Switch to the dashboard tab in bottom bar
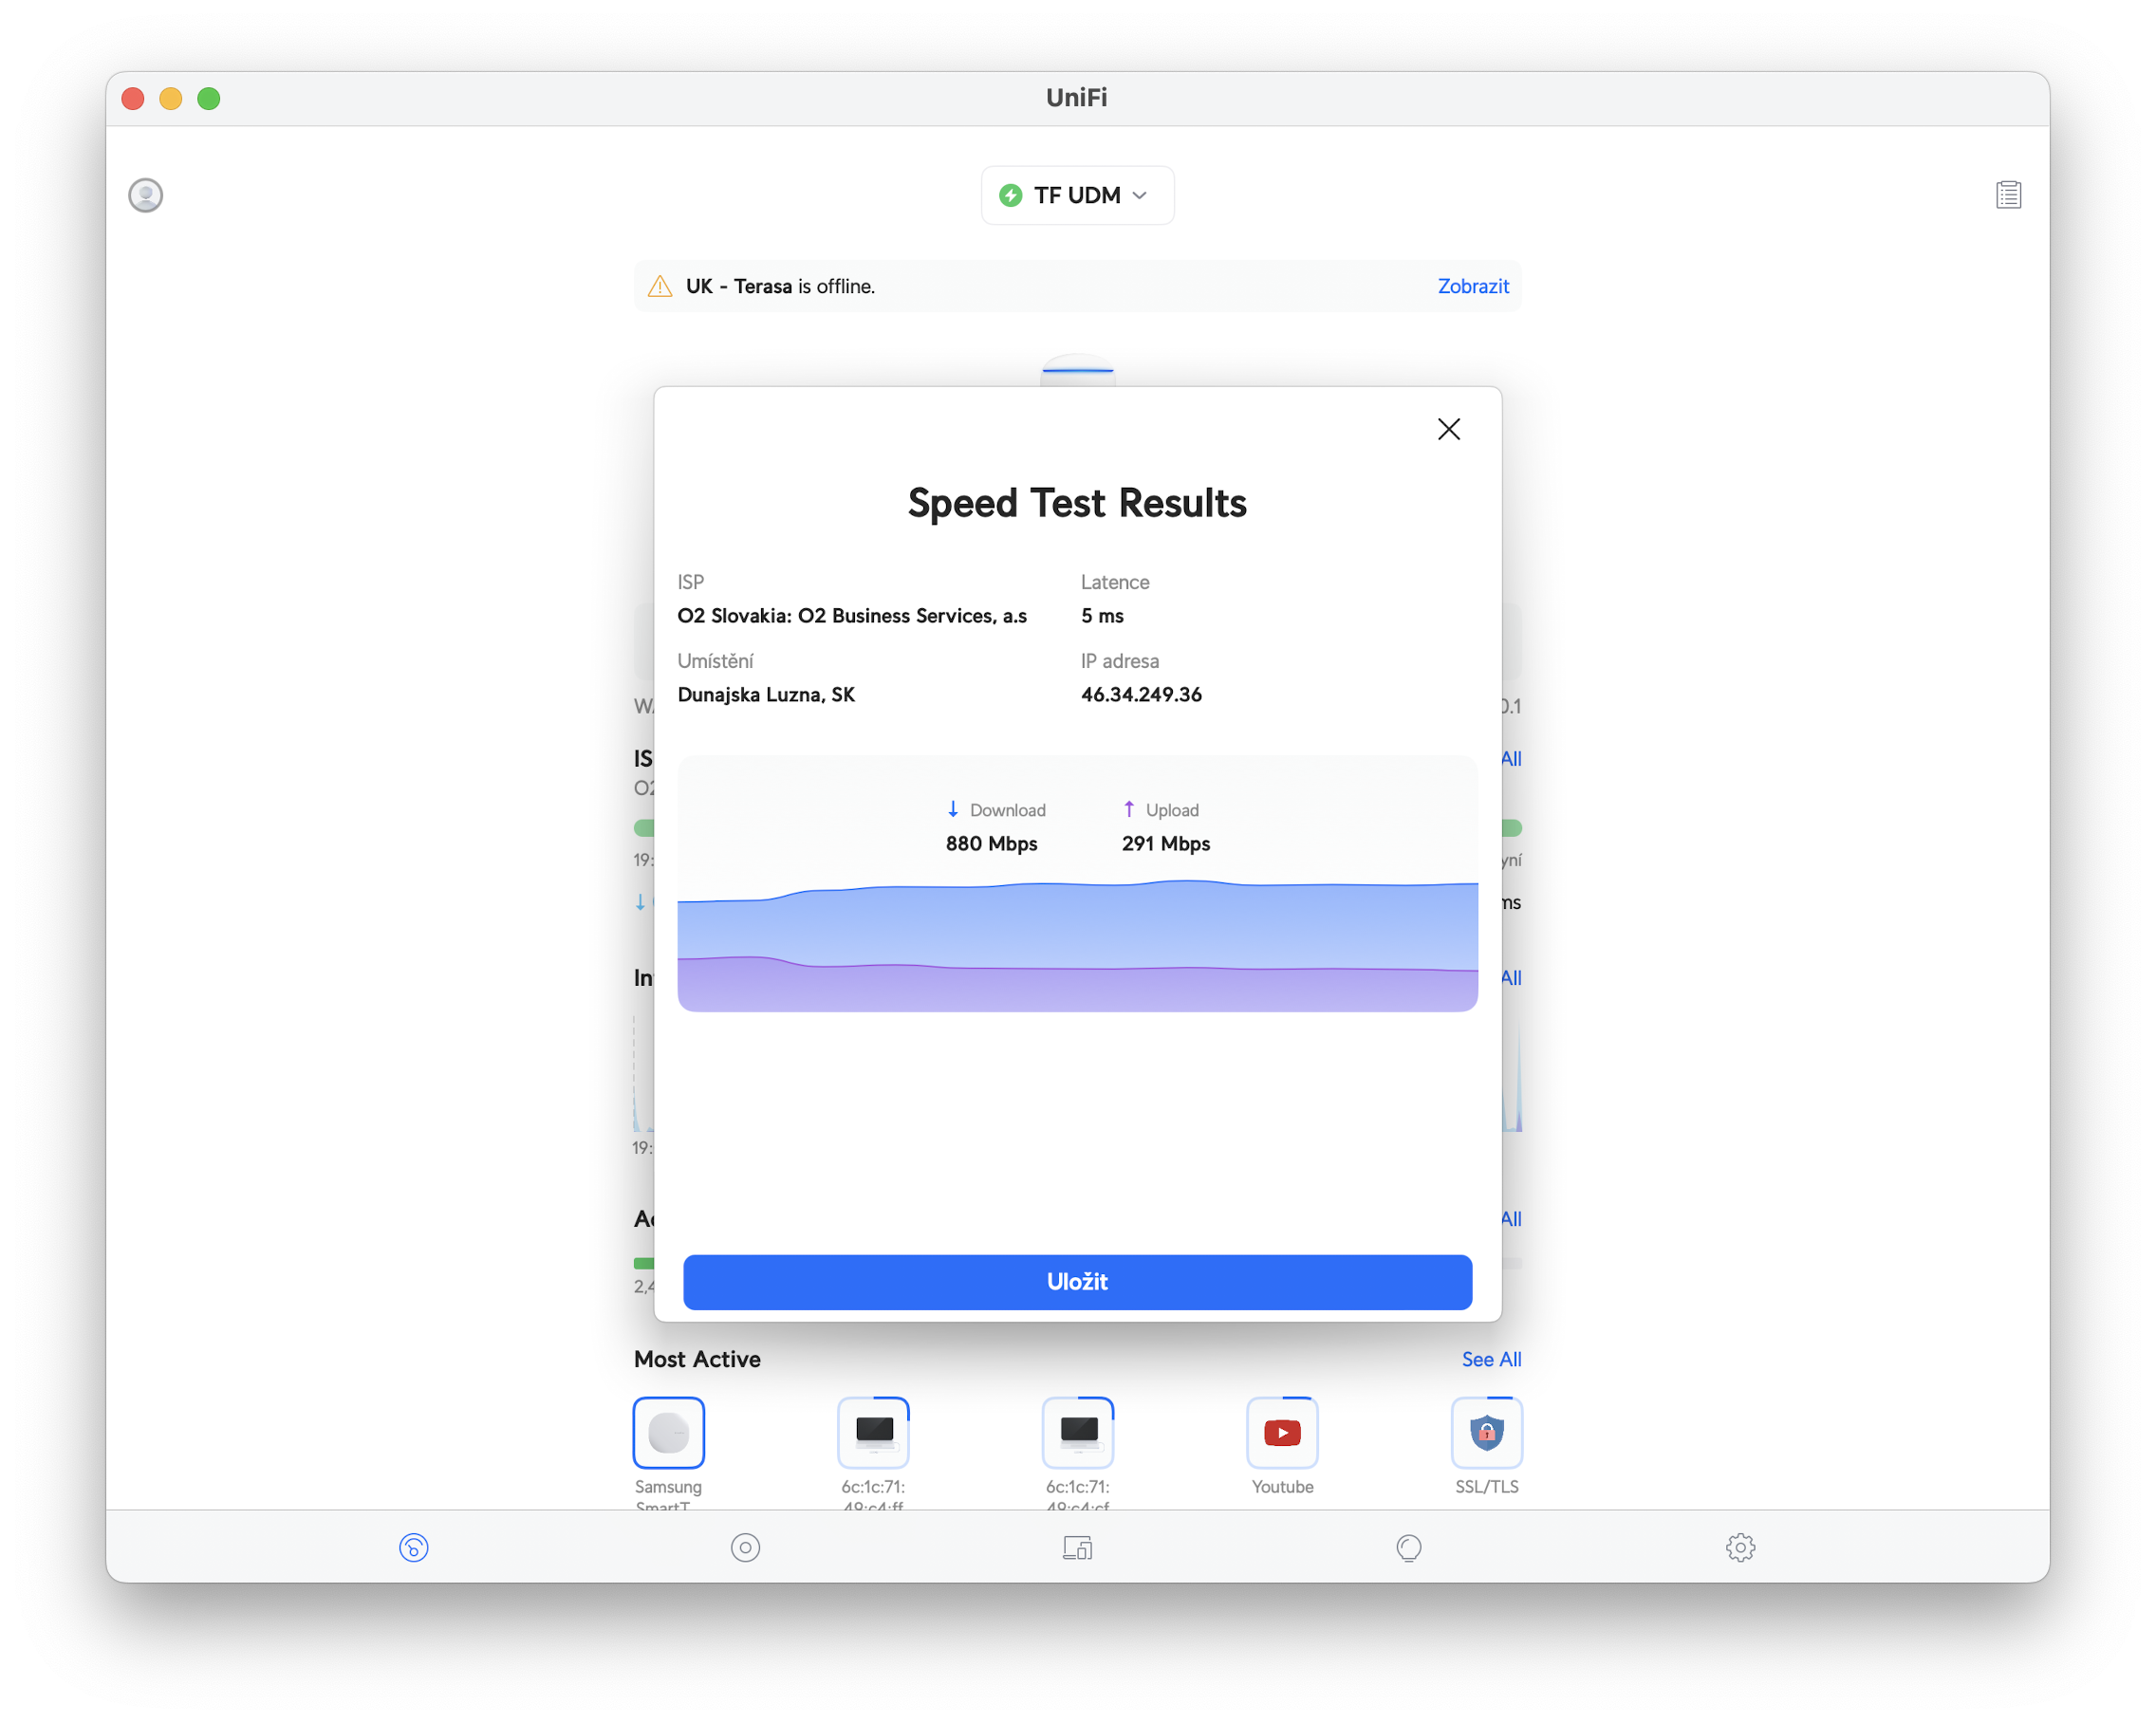The width and height of the screenshot is (2156, 1723). (413, 1547)
